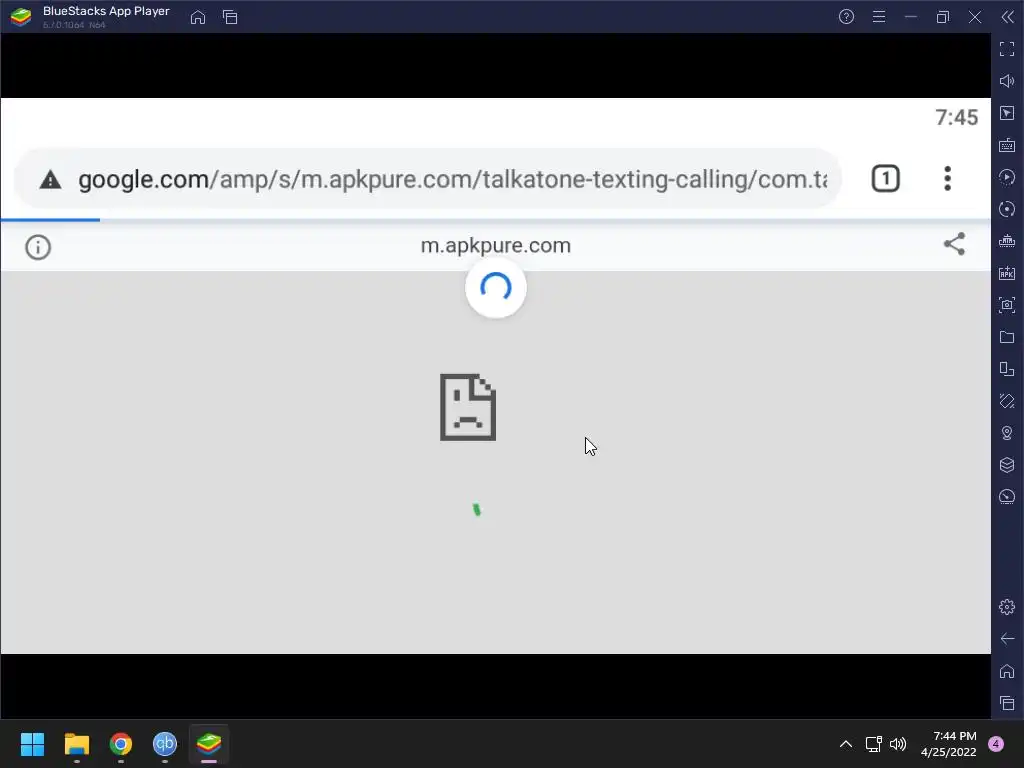This screenshot has height=768, width=1024.
Task: Open the keyboard controls icon
Action: 1007,145
